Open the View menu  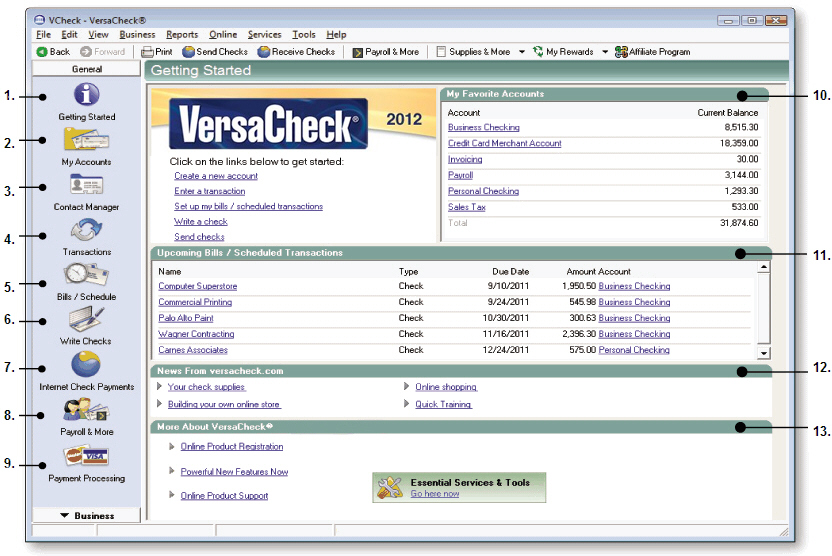[98, 34]
